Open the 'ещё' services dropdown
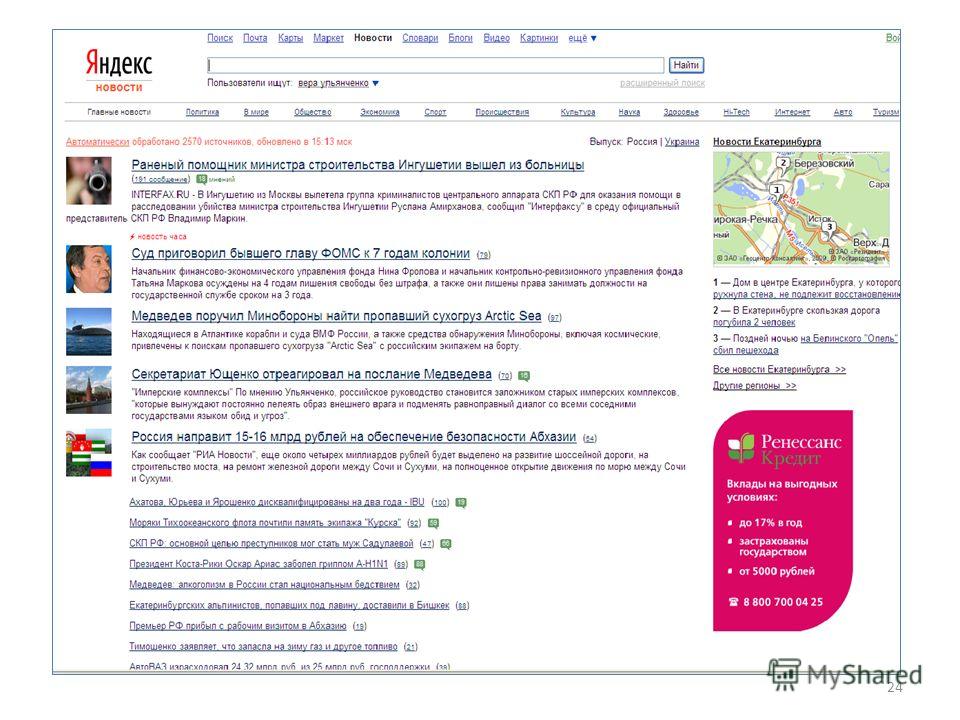 (x=582, y=38)
